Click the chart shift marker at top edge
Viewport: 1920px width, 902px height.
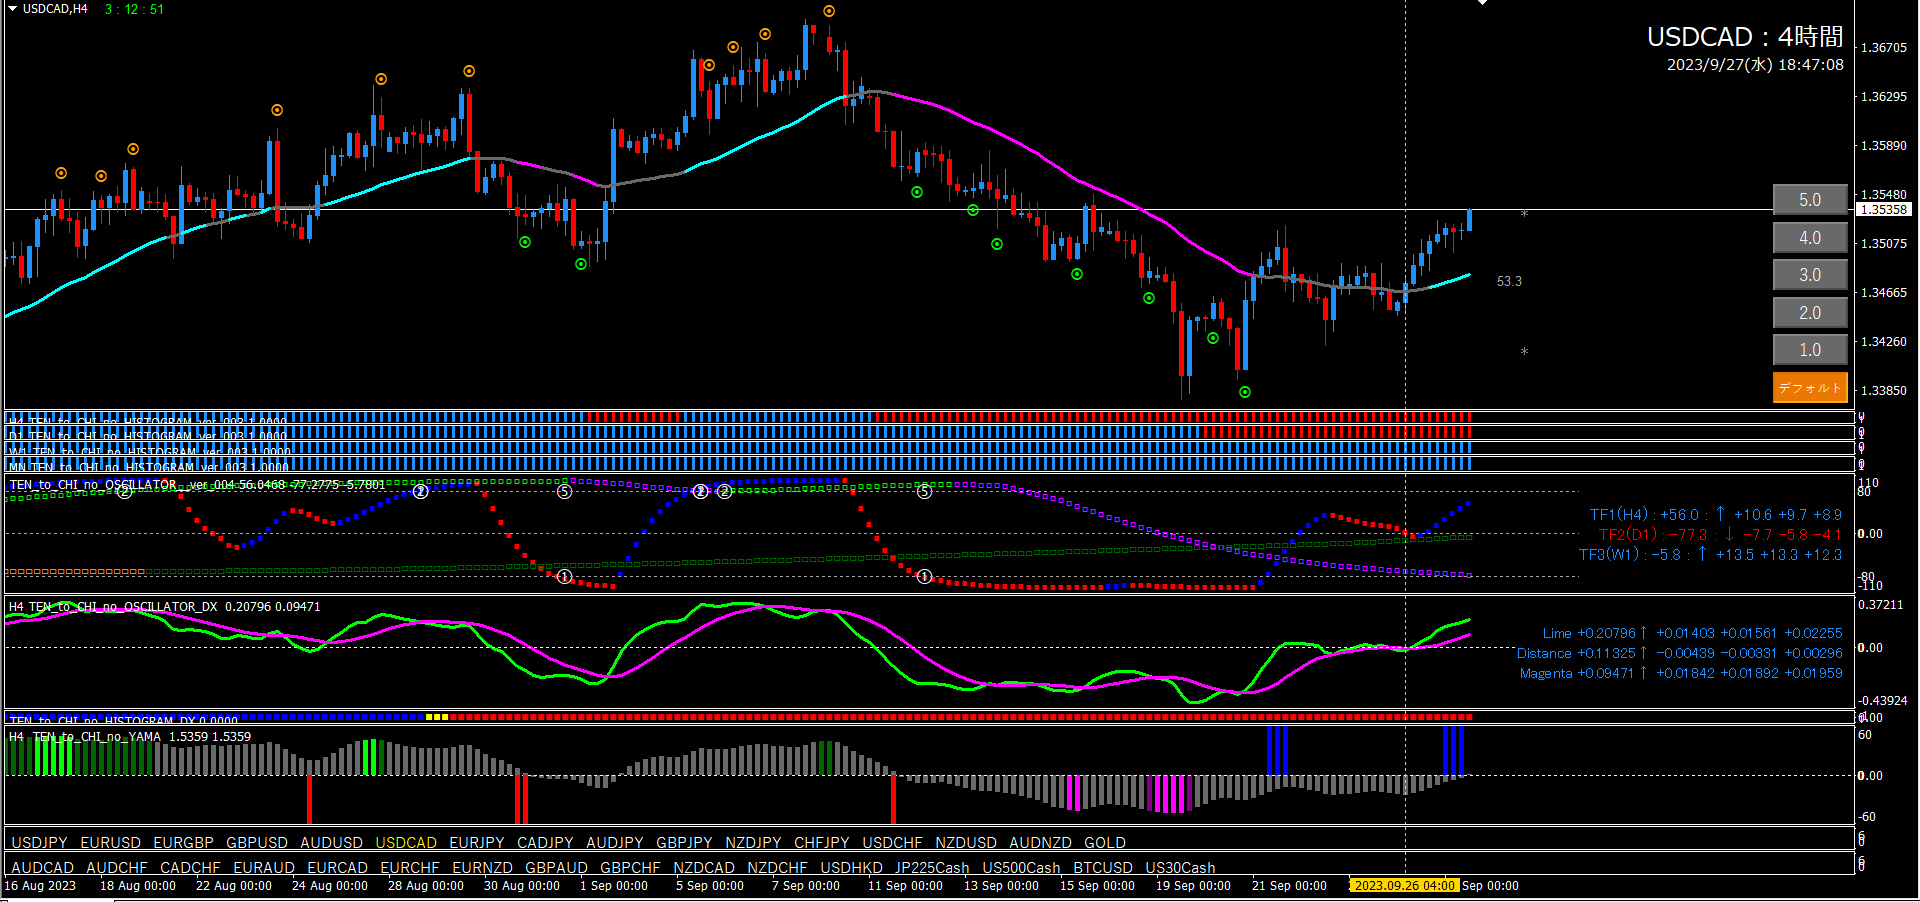tap(1482, 3)
